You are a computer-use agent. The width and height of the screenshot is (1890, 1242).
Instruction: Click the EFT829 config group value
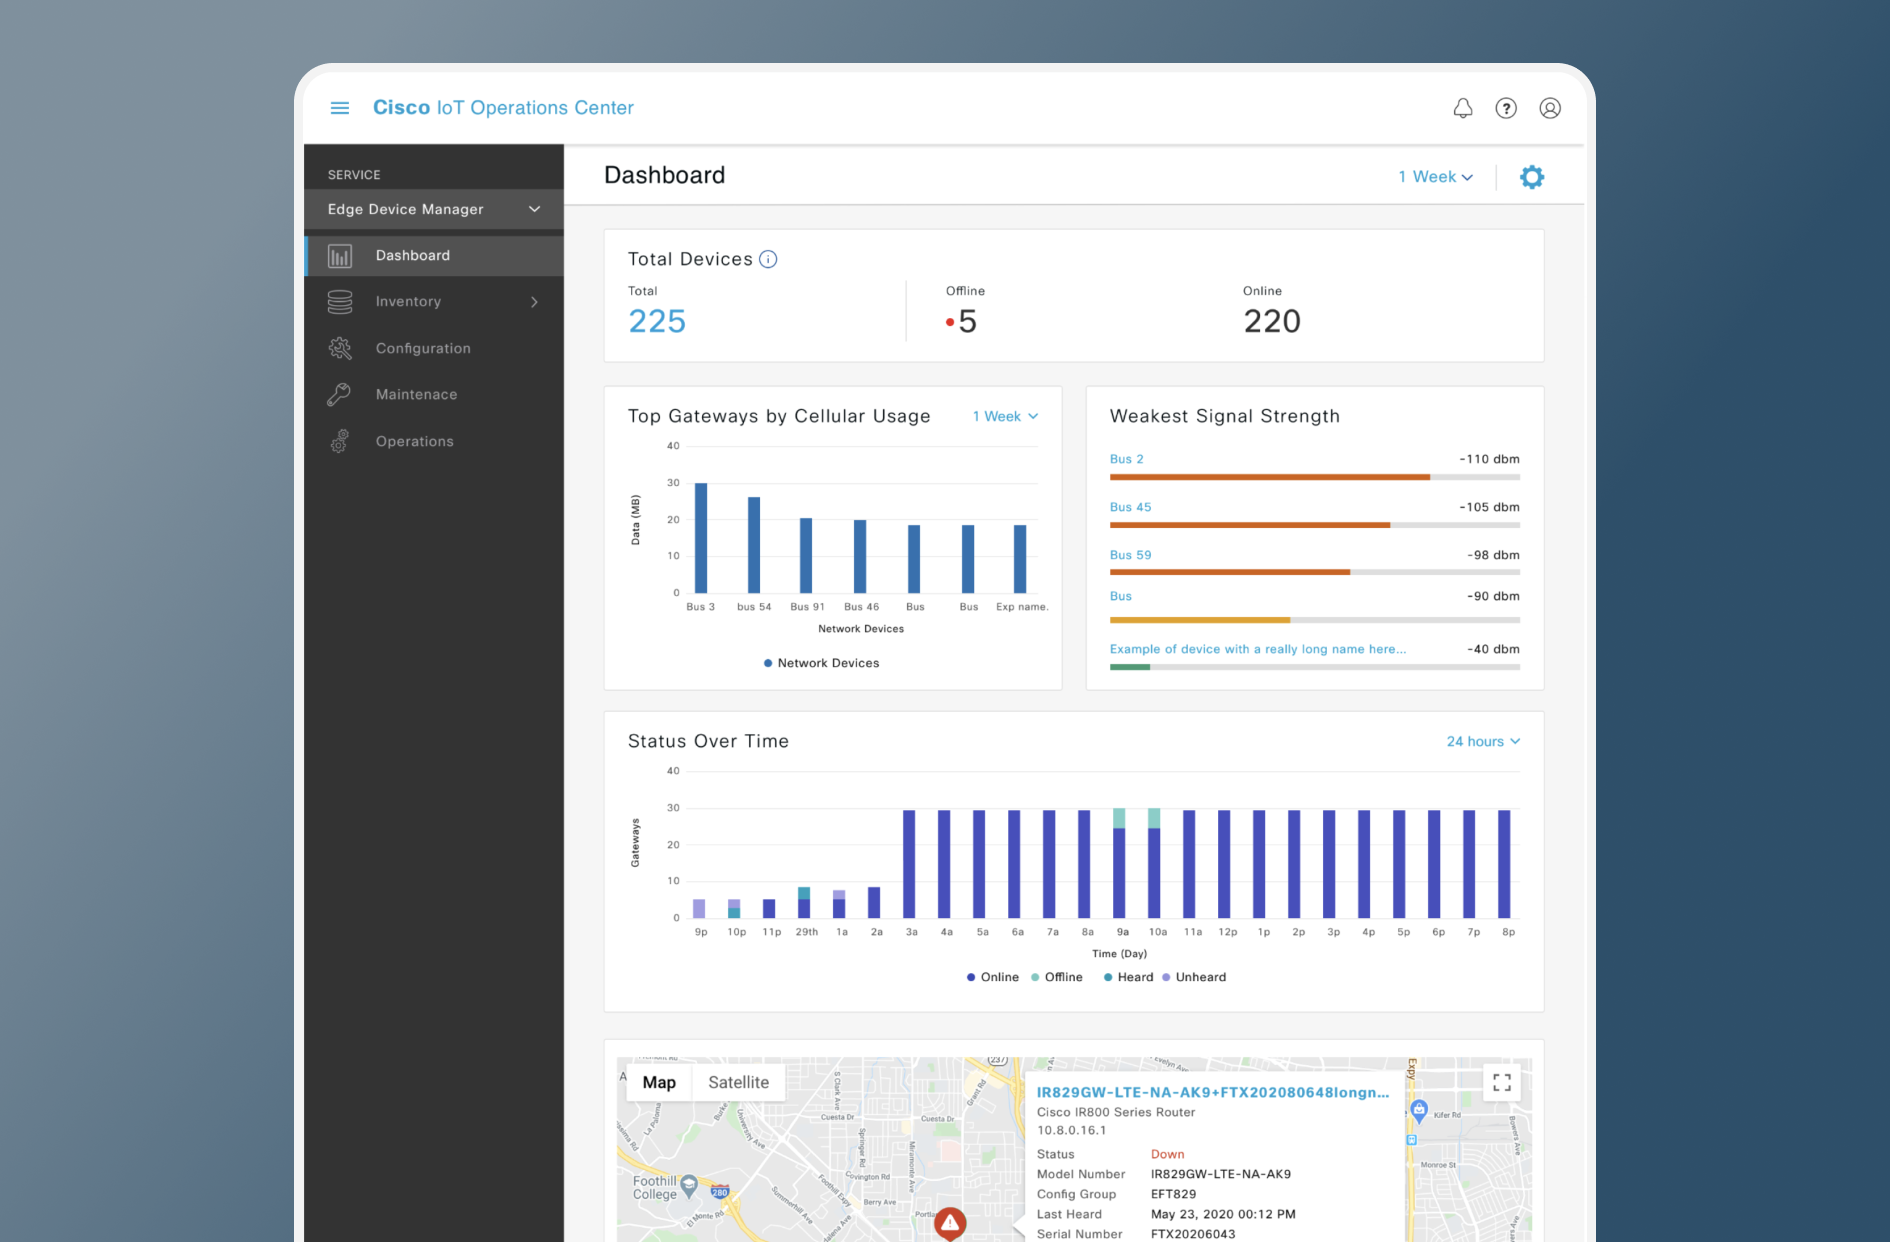pyautogui.click(x=1173, y=1194)
